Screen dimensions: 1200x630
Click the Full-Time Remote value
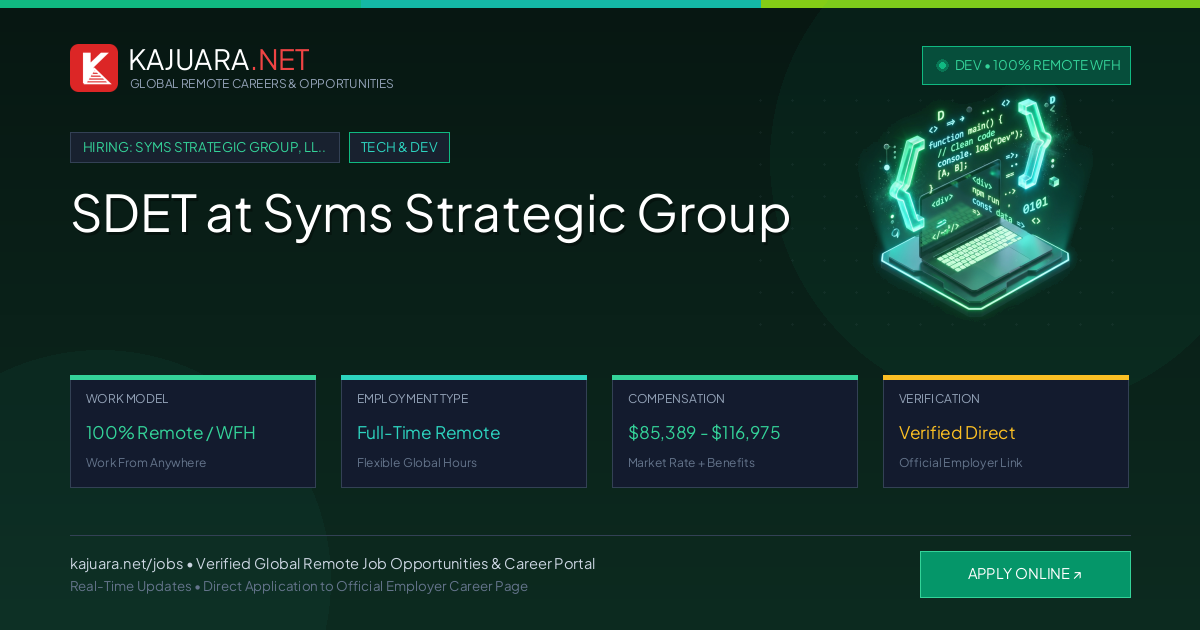(428, 433)
